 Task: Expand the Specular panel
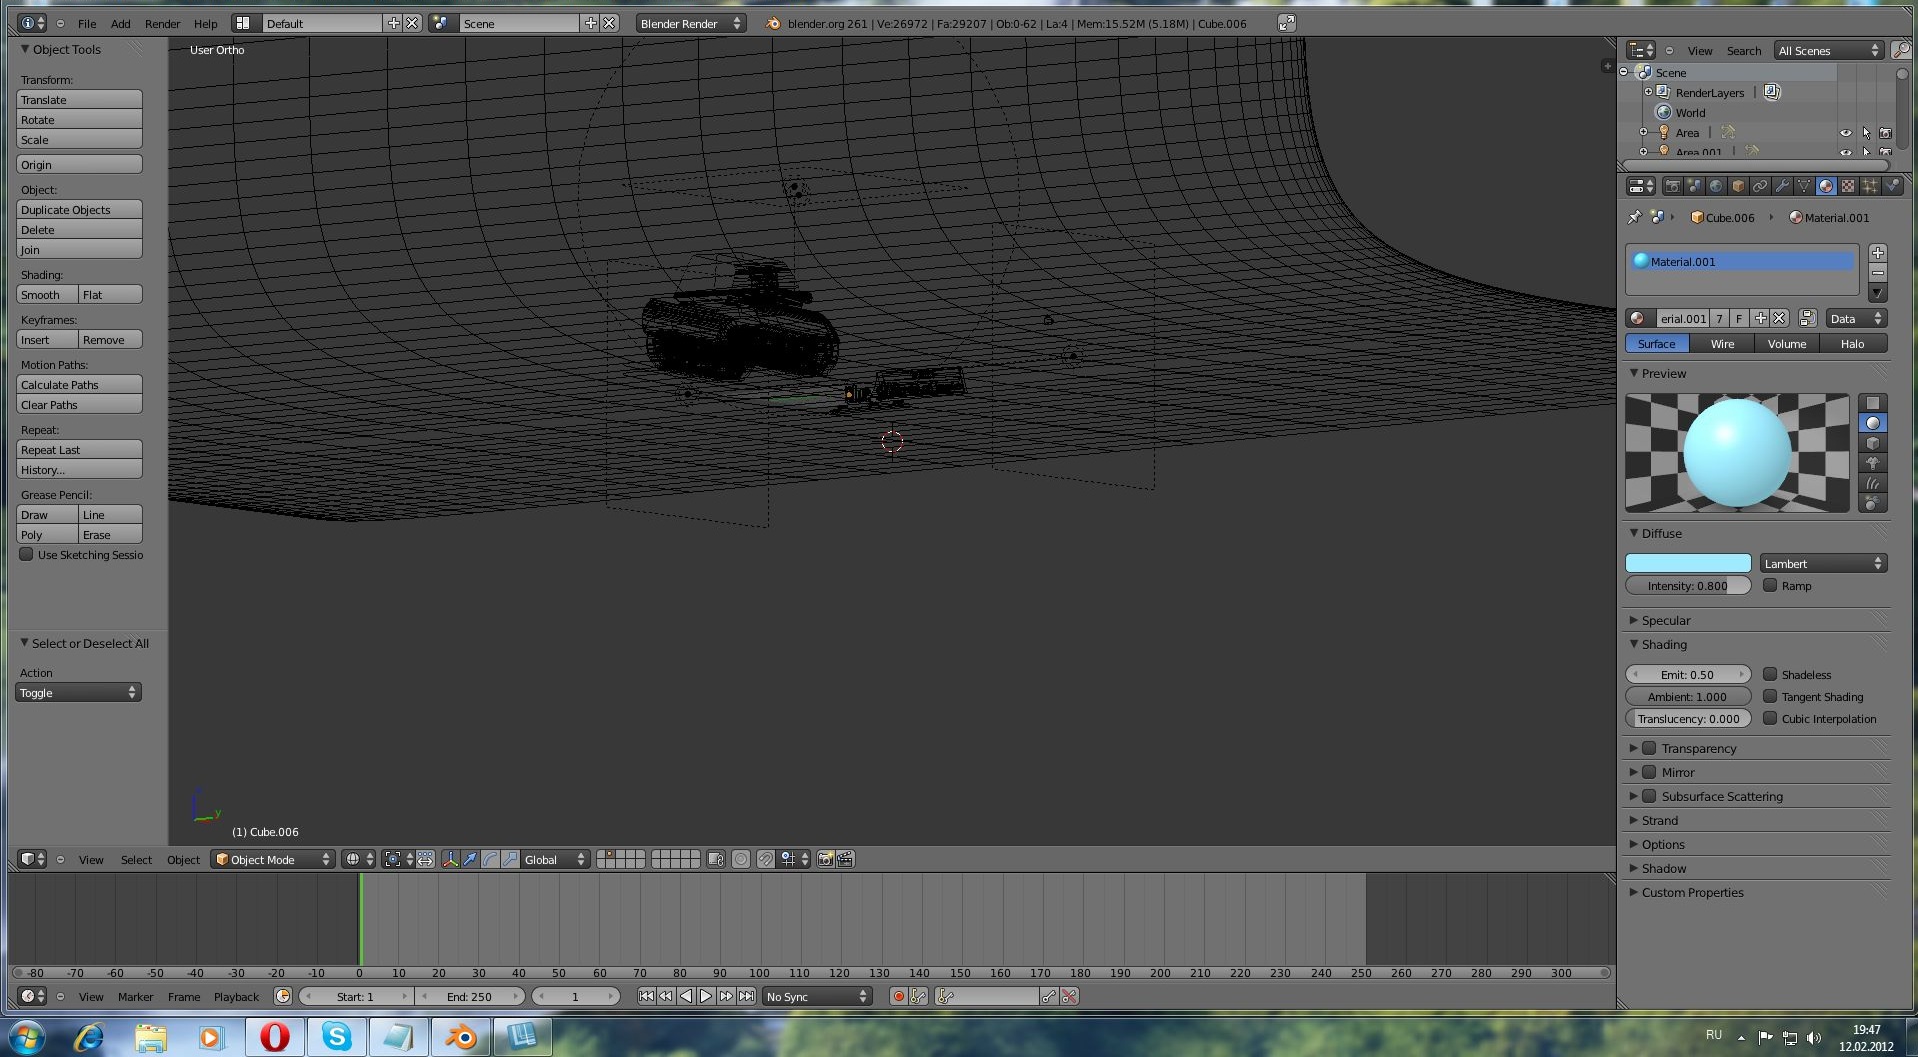click(1665, 620)
